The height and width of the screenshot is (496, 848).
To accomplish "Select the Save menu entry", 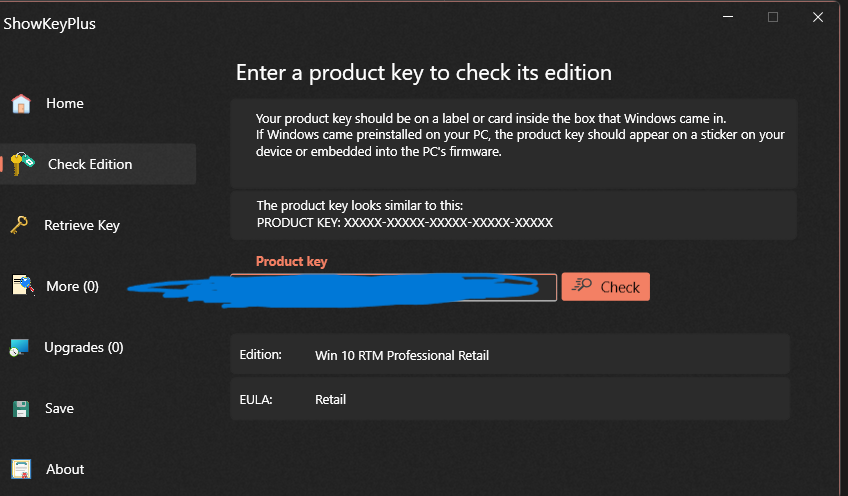I will pos(59,408).
